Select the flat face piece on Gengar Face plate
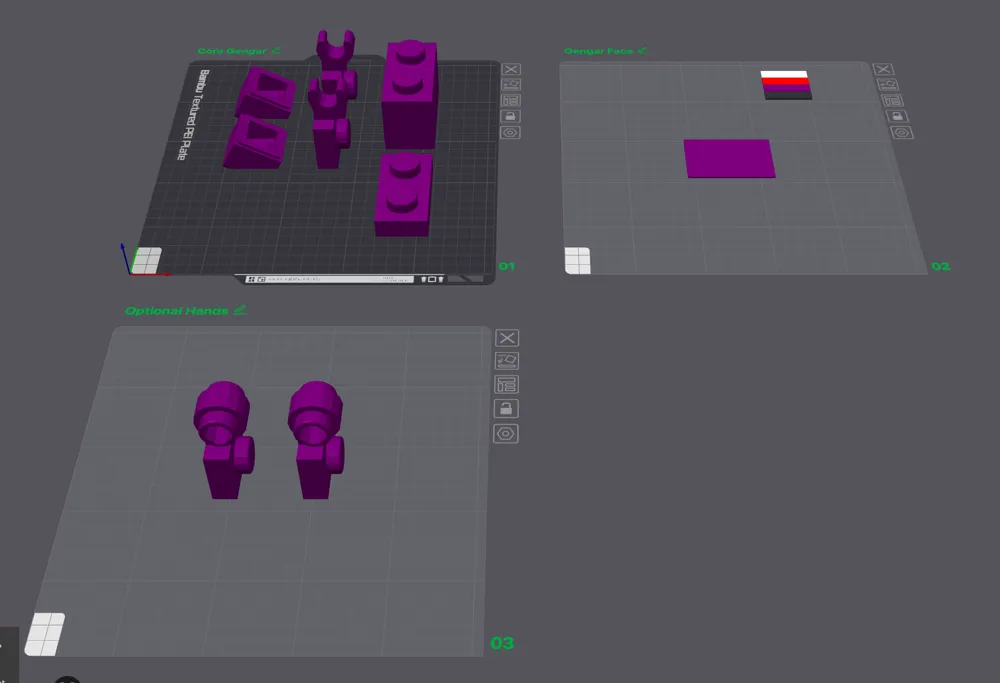This screenshot has width=1000, height=683. pos(730,157)
